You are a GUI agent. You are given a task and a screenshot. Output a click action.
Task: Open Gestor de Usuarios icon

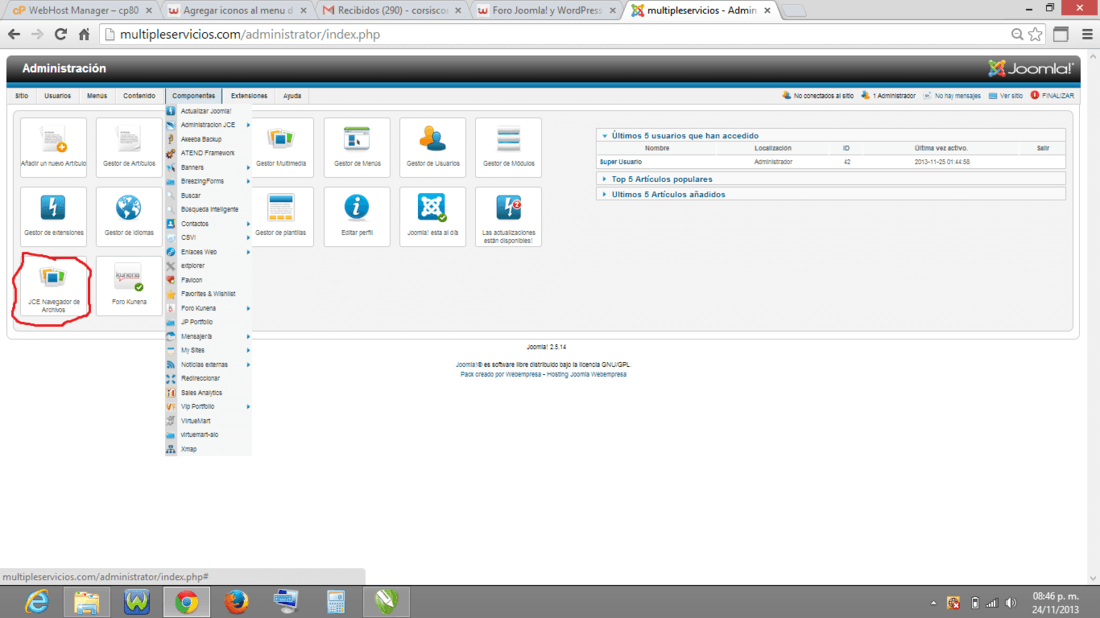(433, 147)
